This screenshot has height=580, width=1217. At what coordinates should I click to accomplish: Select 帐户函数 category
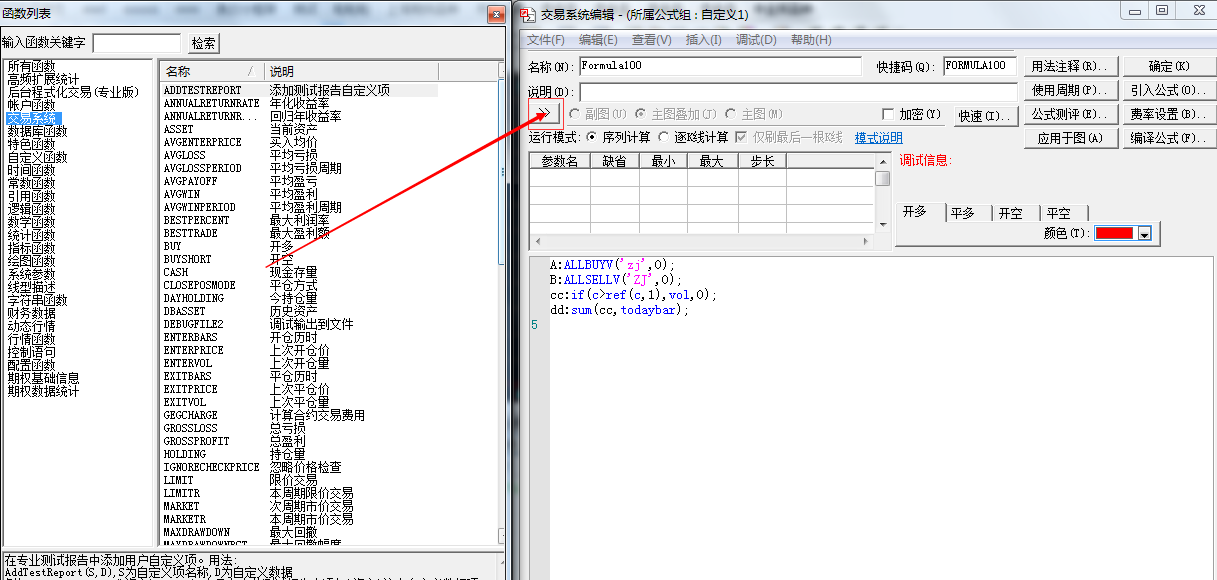(x=32, y=105)
